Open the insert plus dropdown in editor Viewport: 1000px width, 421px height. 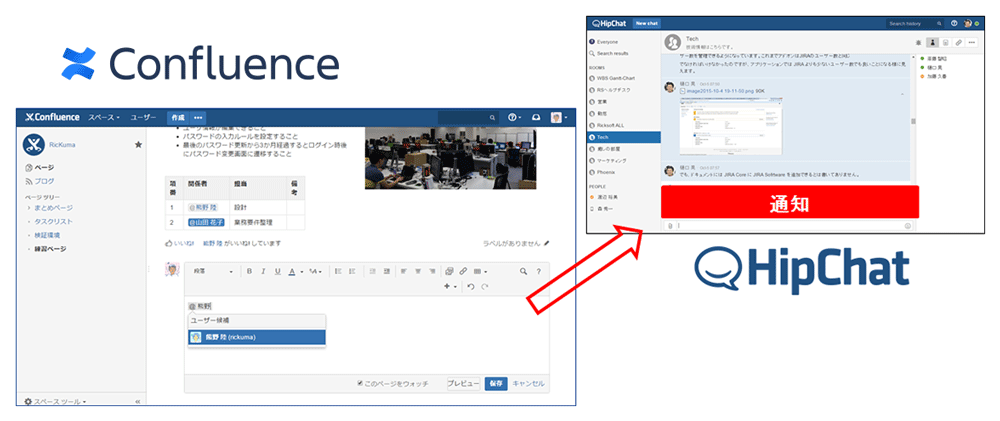[451, 287]
